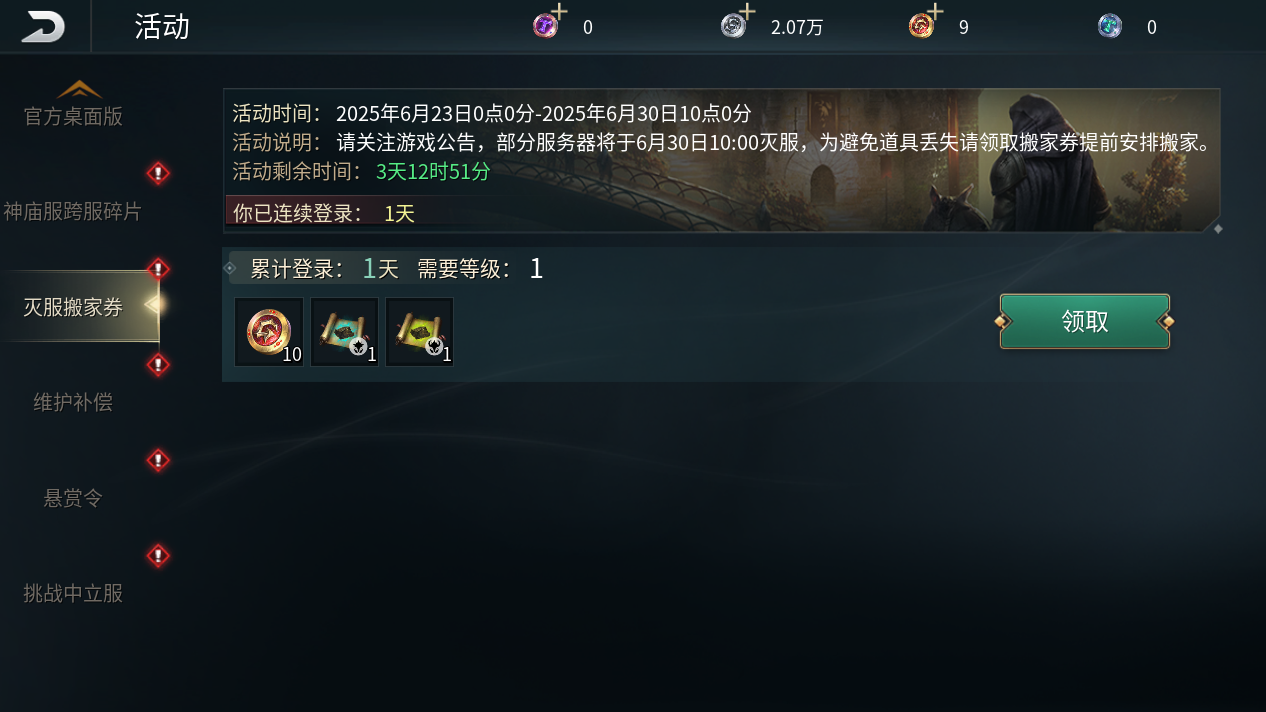Select the teal scroll reward item

pos(344,332)
